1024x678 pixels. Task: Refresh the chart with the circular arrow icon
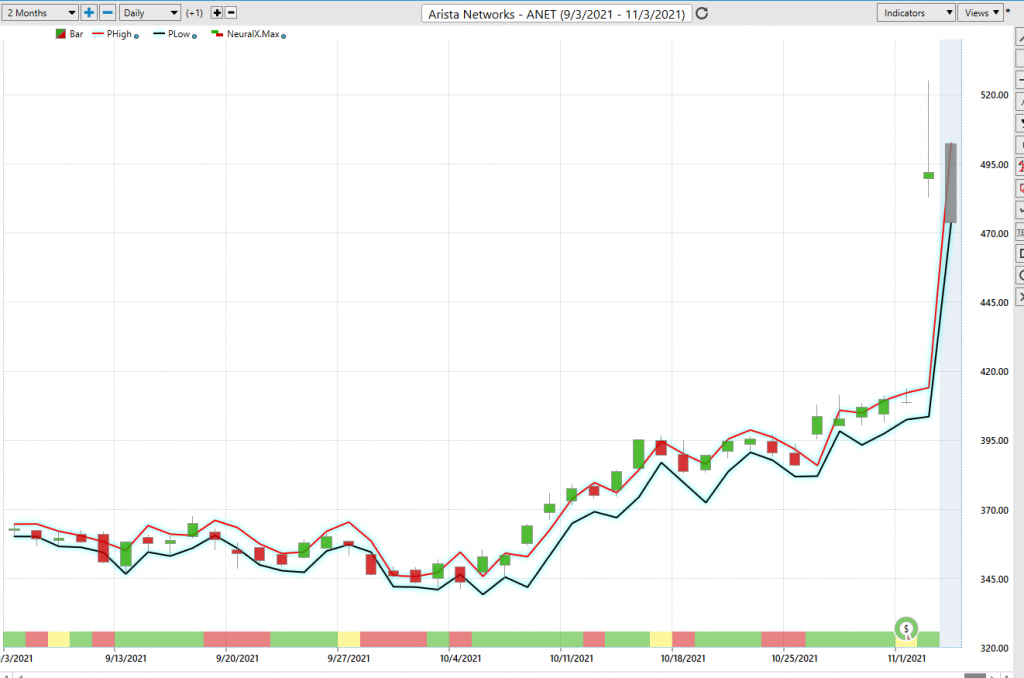(x=702, y=14)
